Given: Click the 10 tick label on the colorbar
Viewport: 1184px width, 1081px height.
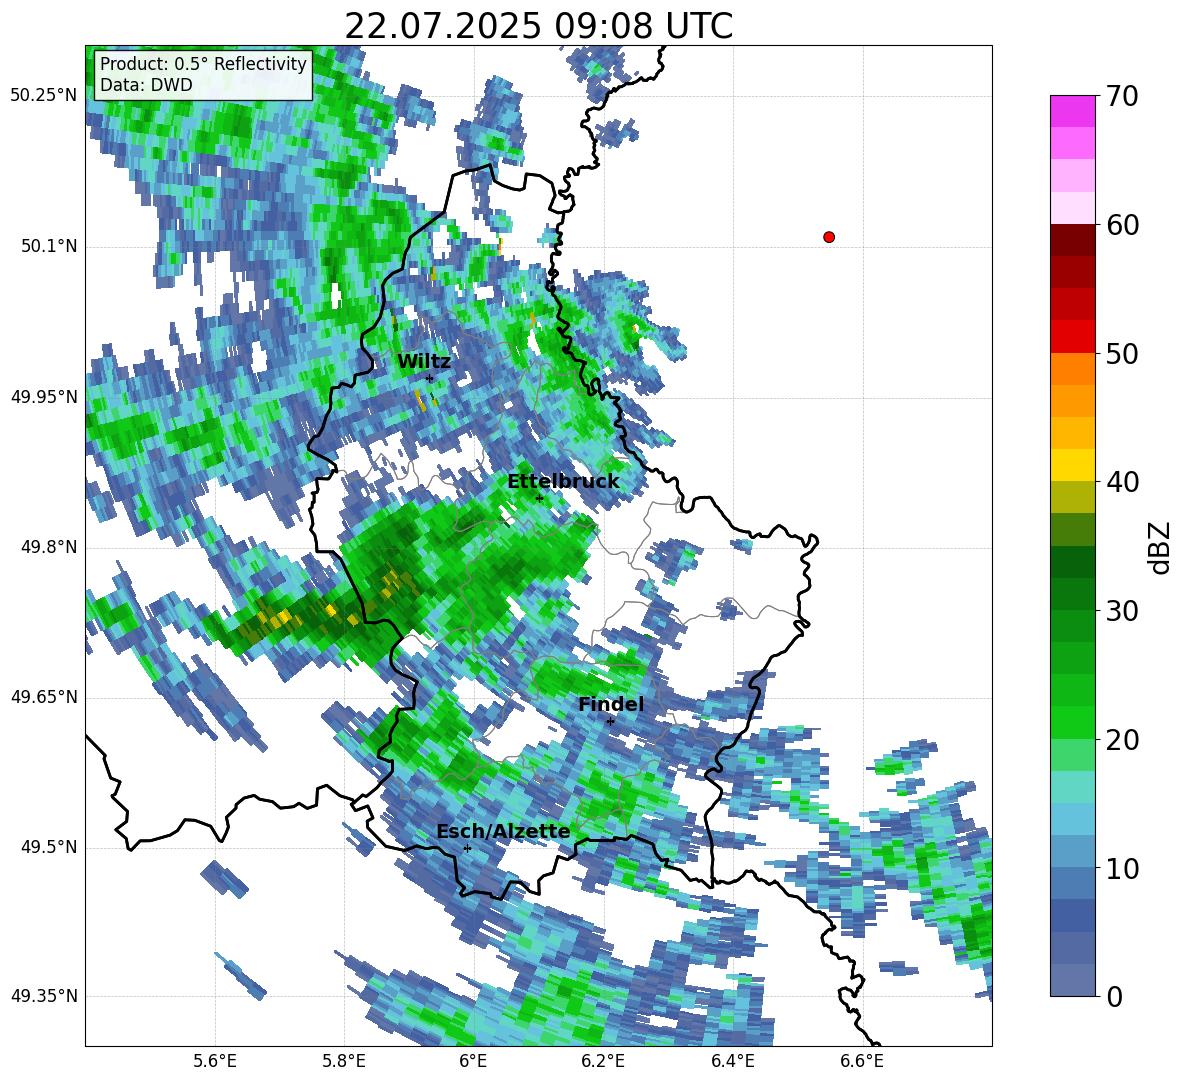Looking at the screenshot, I should coord(1122,869).
